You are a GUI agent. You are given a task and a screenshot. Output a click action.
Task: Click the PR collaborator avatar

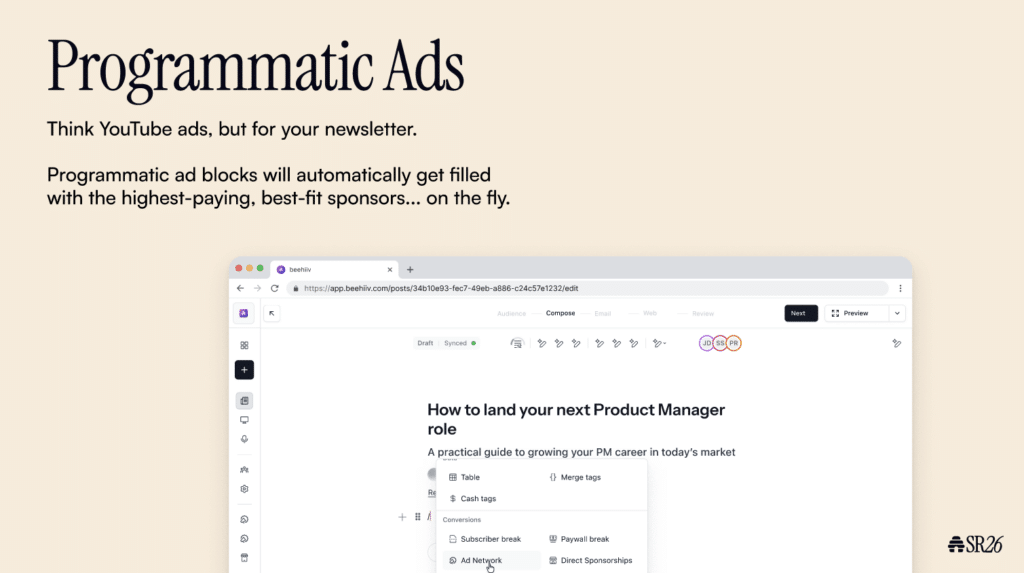click(x=733, y=343)
